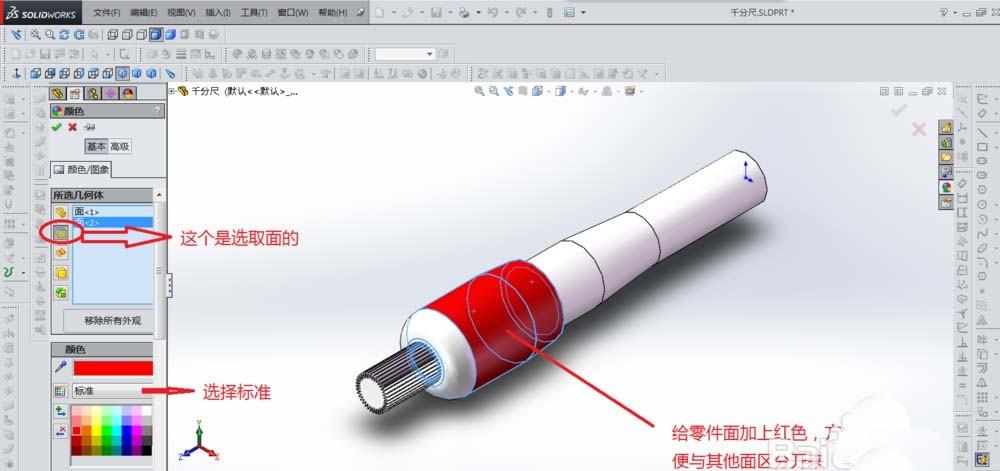
Task: Click the Previous View icon in view toolbar
Action: point(17,34)
